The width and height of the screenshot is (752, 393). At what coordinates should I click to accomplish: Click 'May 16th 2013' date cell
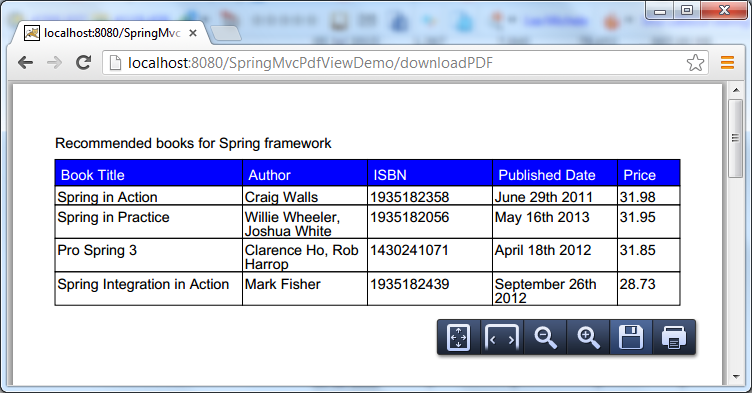(555, 222)
